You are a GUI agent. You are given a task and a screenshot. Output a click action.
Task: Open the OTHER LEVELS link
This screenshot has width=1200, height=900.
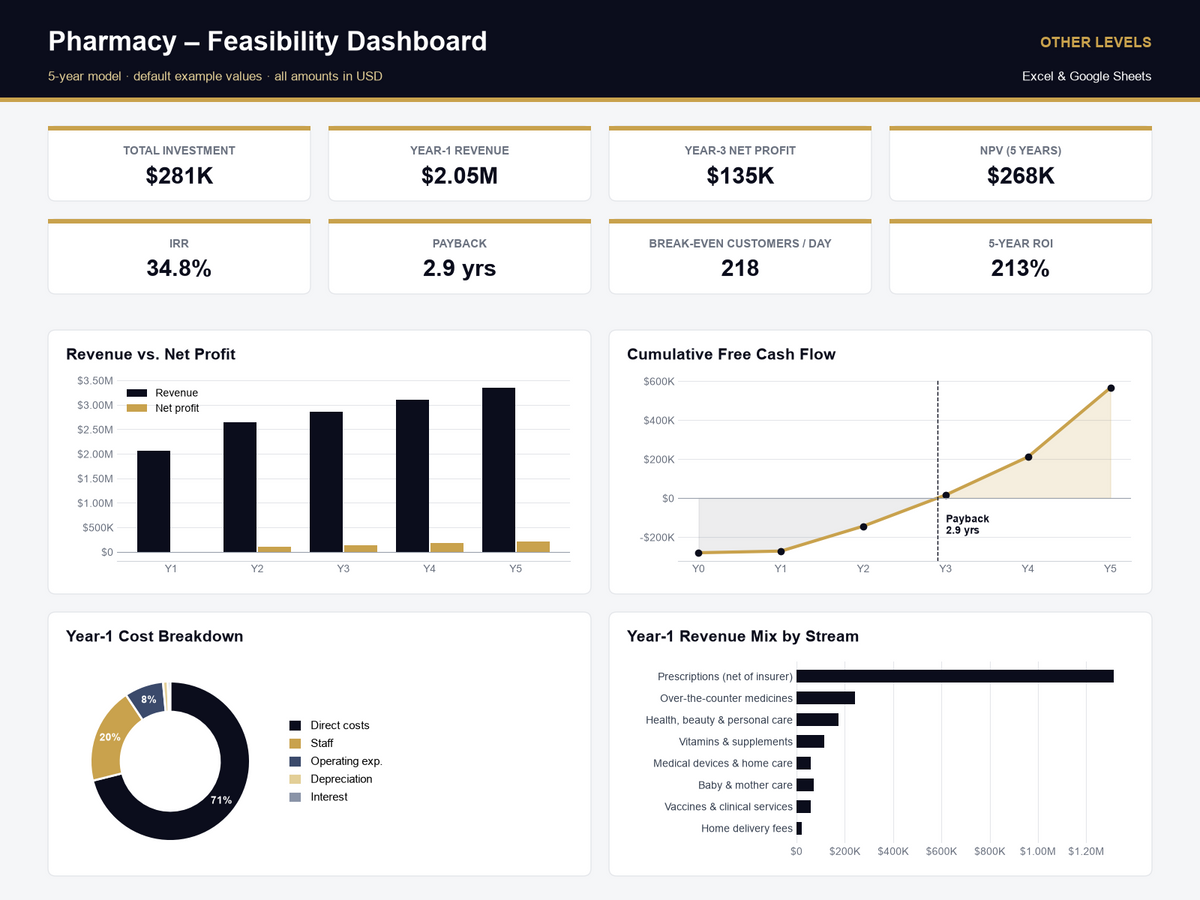[x=1095, y=42]
